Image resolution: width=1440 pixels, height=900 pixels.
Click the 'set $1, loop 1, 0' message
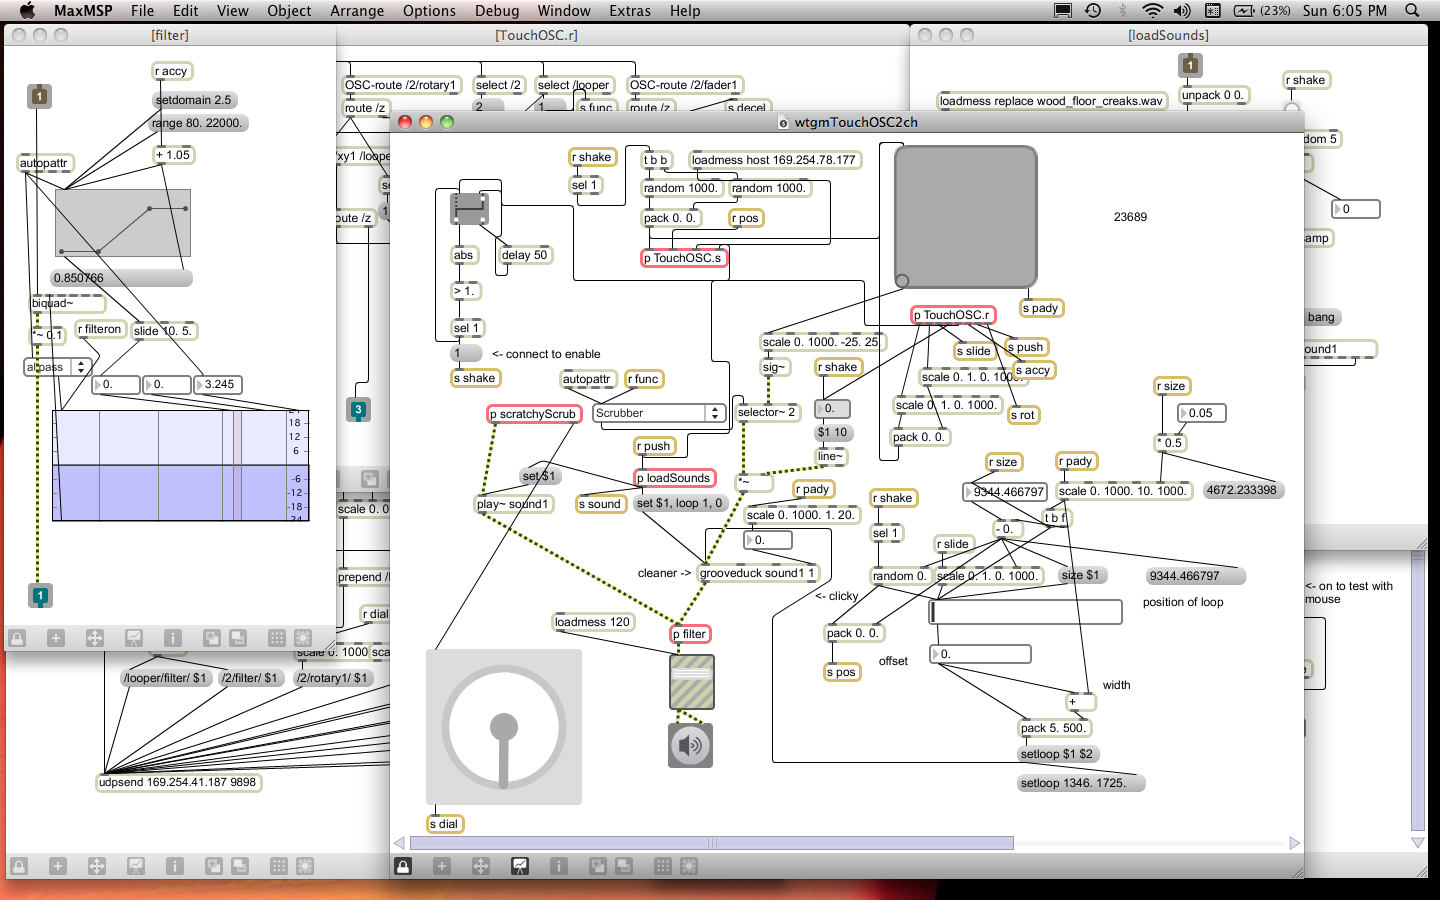(679, 503)
